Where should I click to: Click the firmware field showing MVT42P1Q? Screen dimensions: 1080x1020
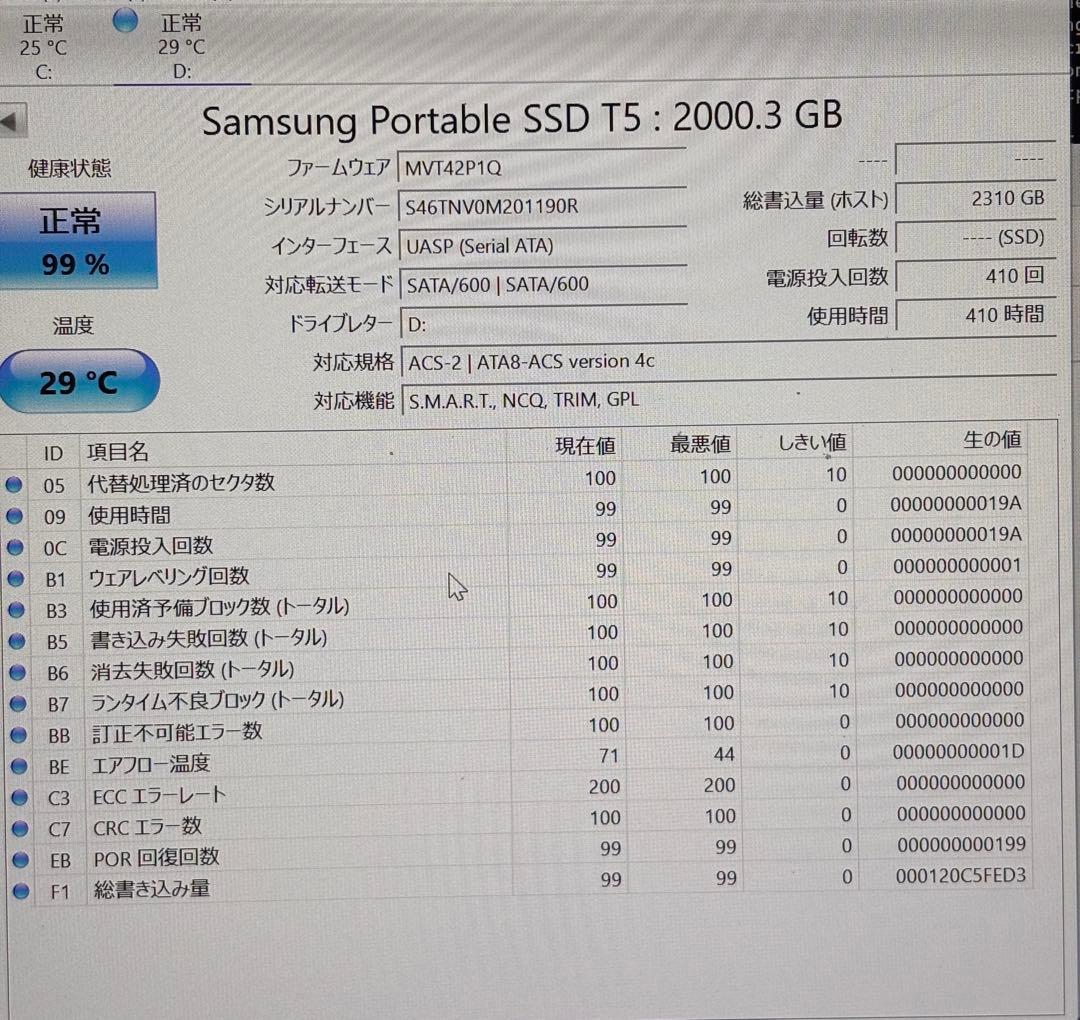[543, 166]
